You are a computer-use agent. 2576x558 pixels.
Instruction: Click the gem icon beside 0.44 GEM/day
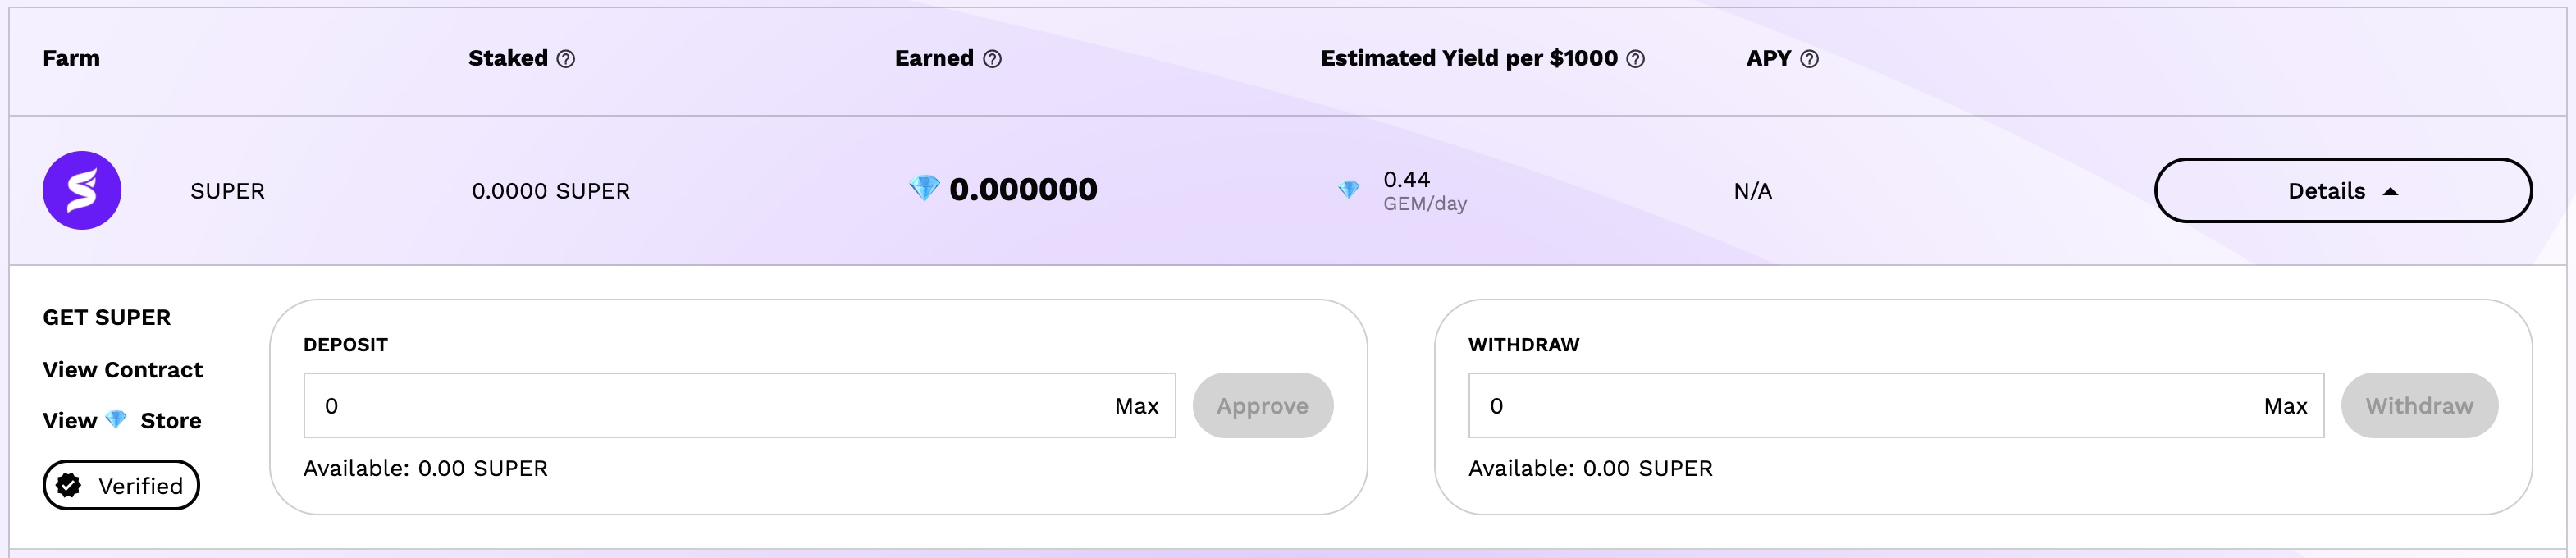click(1348, 189)
